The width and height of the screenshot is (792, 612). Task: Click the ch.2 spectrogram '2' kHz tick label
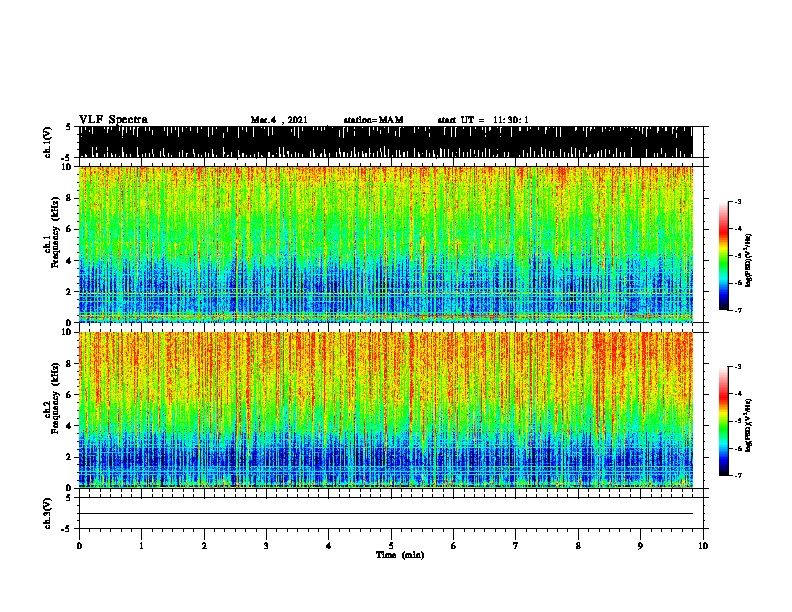[x=69, y=457]
